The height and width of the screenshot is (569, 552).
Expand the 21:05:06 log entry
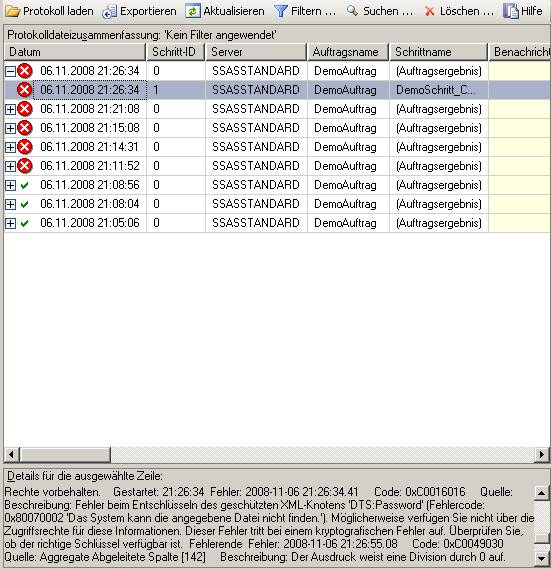[x=10, y=223]
